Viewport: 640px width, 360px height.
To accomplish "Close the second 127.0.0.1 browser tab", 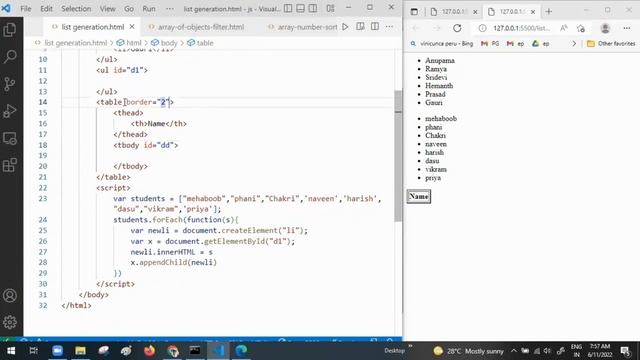I will 533,12.
